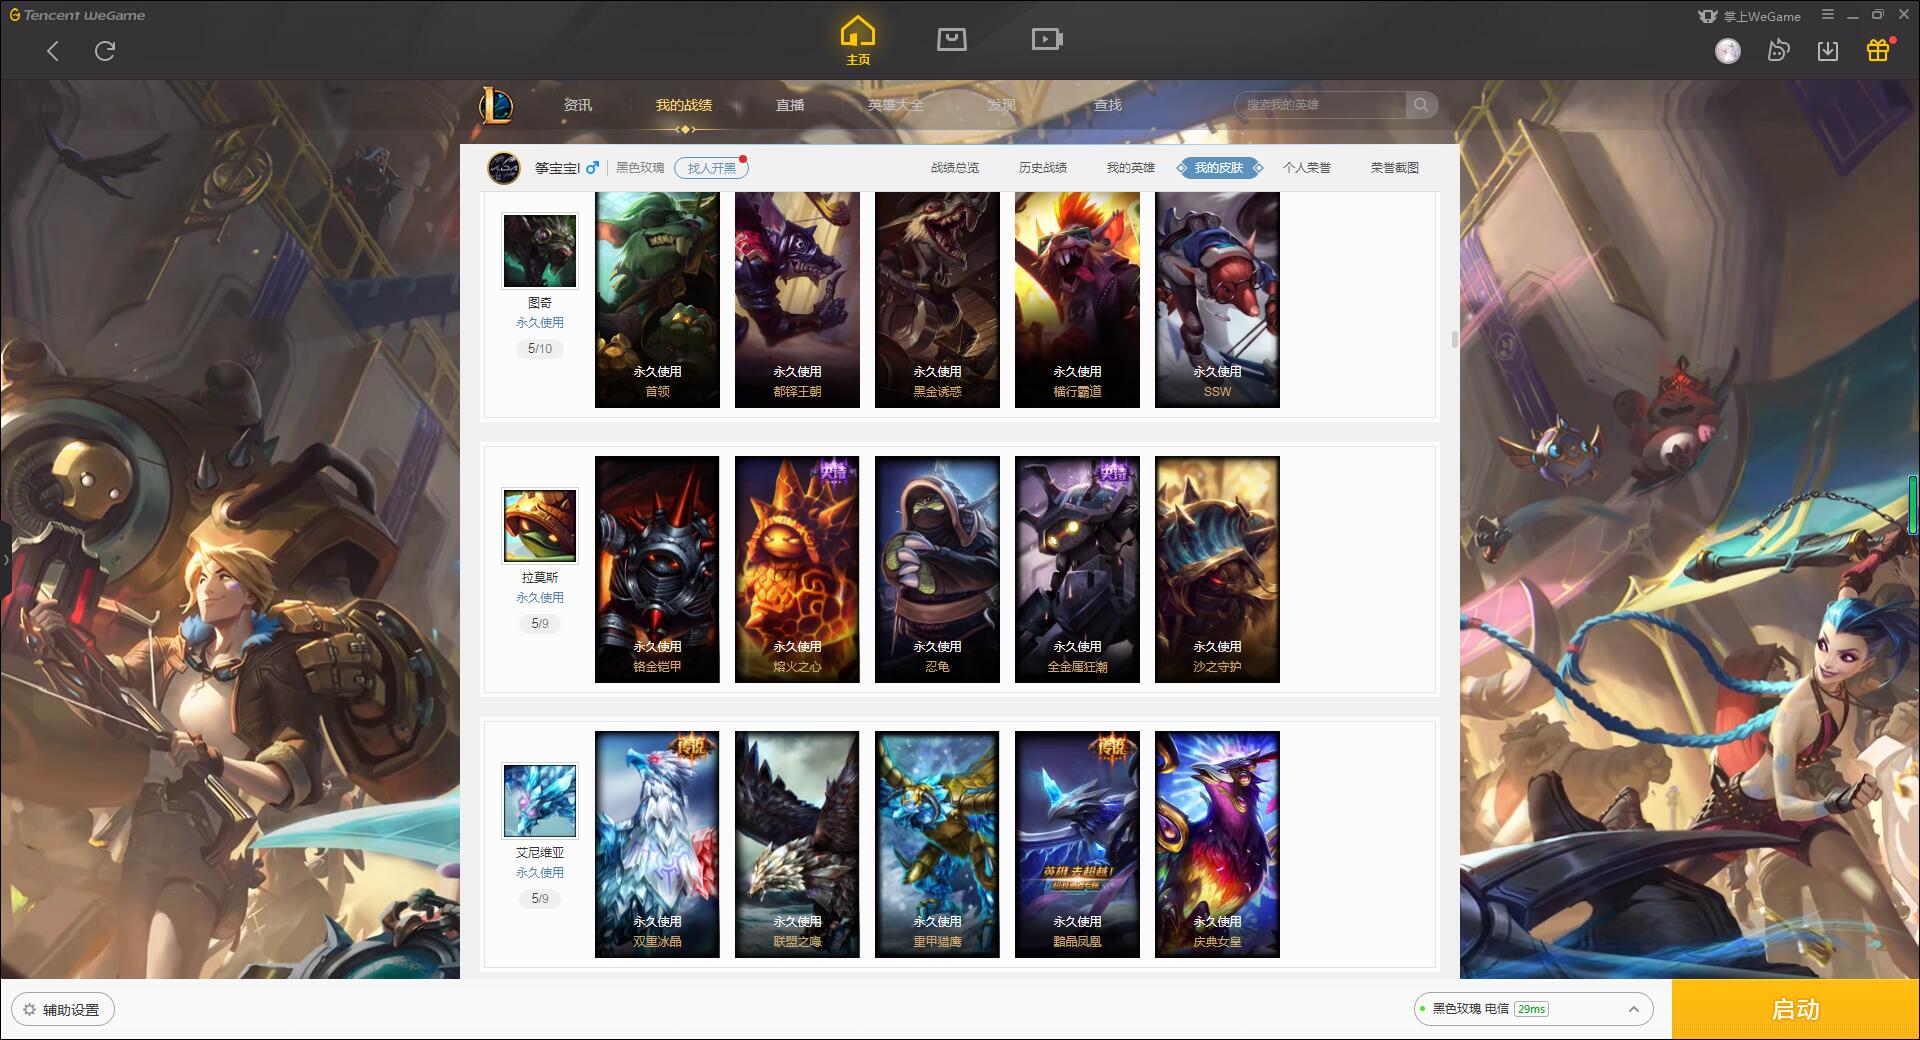Click the player name 筝宝宝l
1920x1040 pixels.
pyautogui.click(x=557, y=168)
